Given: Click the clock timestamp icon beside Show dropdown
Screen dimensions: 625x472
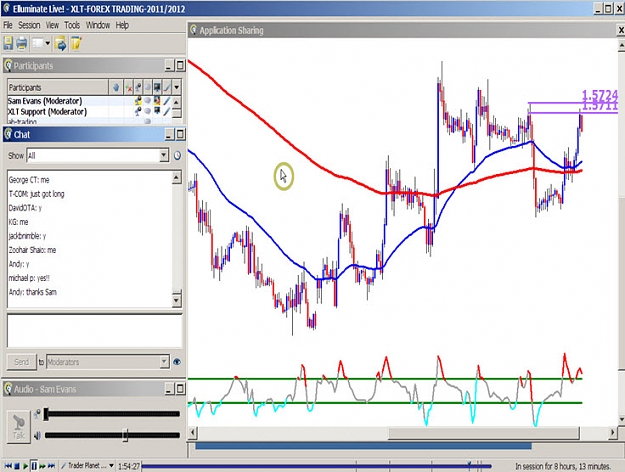Looking at the screenshot, I should [x=177, y=155].
